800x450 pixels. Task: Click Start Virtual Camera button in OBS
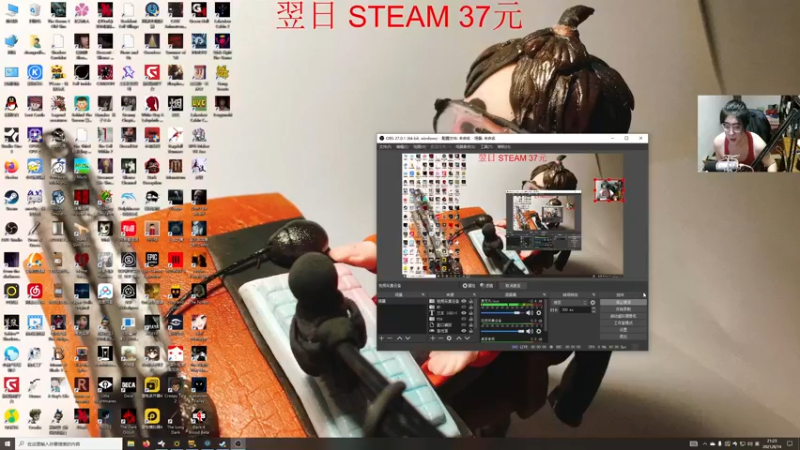623,316
